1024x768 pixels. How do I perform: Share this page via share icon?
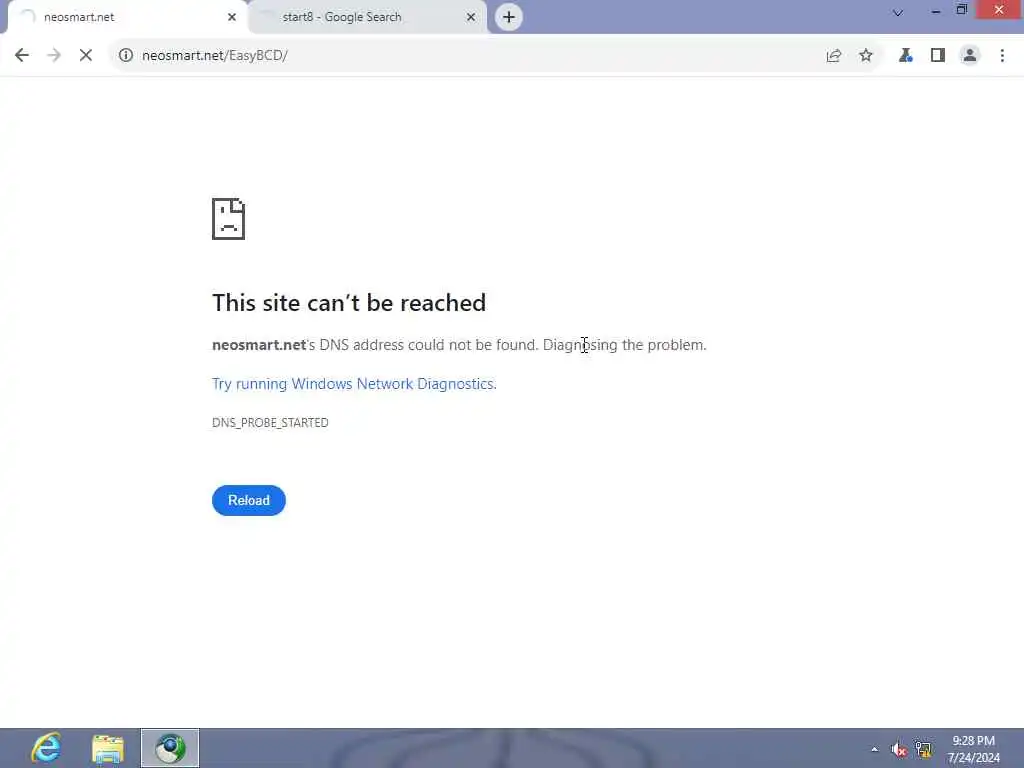pyautogui.click(x=833, y=56)
